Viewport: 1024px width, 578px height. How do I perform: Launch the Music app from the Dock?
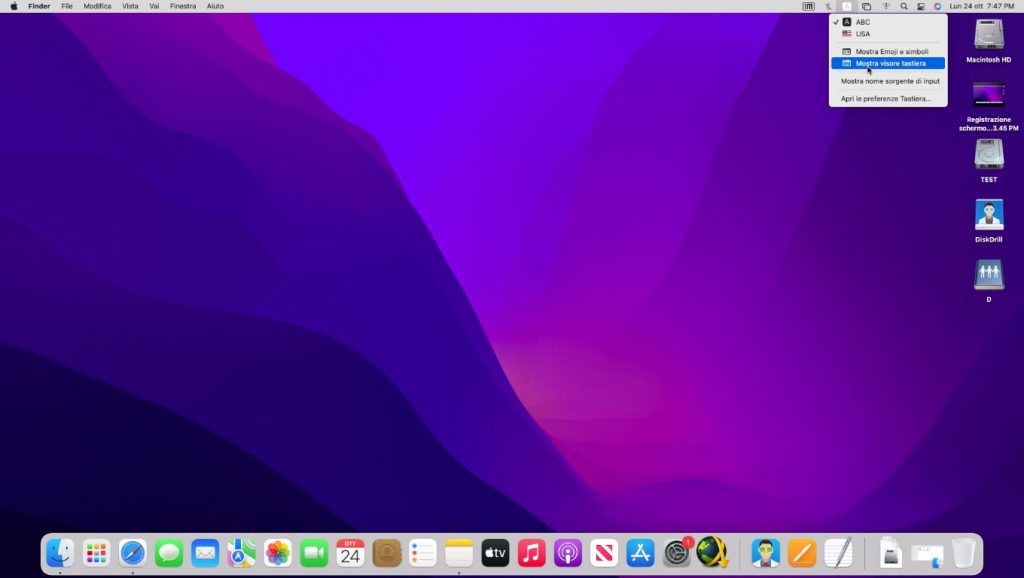click(x=531, y=552)
